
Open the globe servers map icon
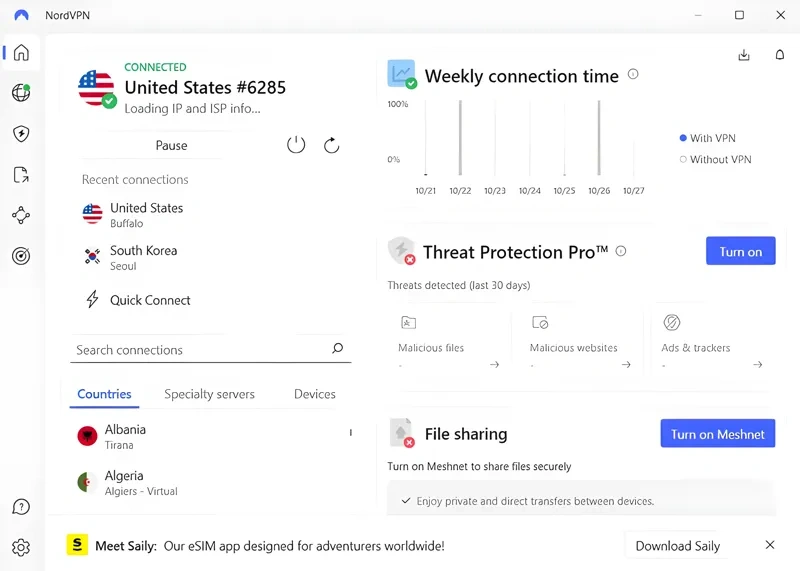coord(21,93)
